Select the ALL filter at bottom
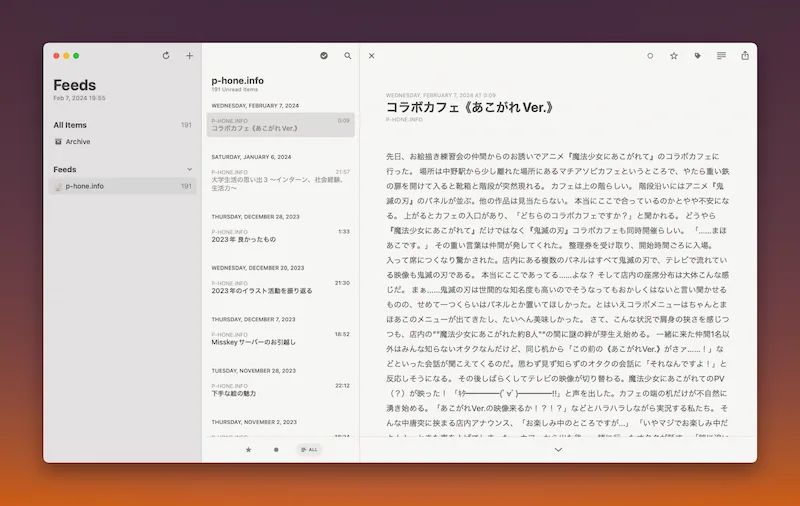 click(x=309, y=450)
